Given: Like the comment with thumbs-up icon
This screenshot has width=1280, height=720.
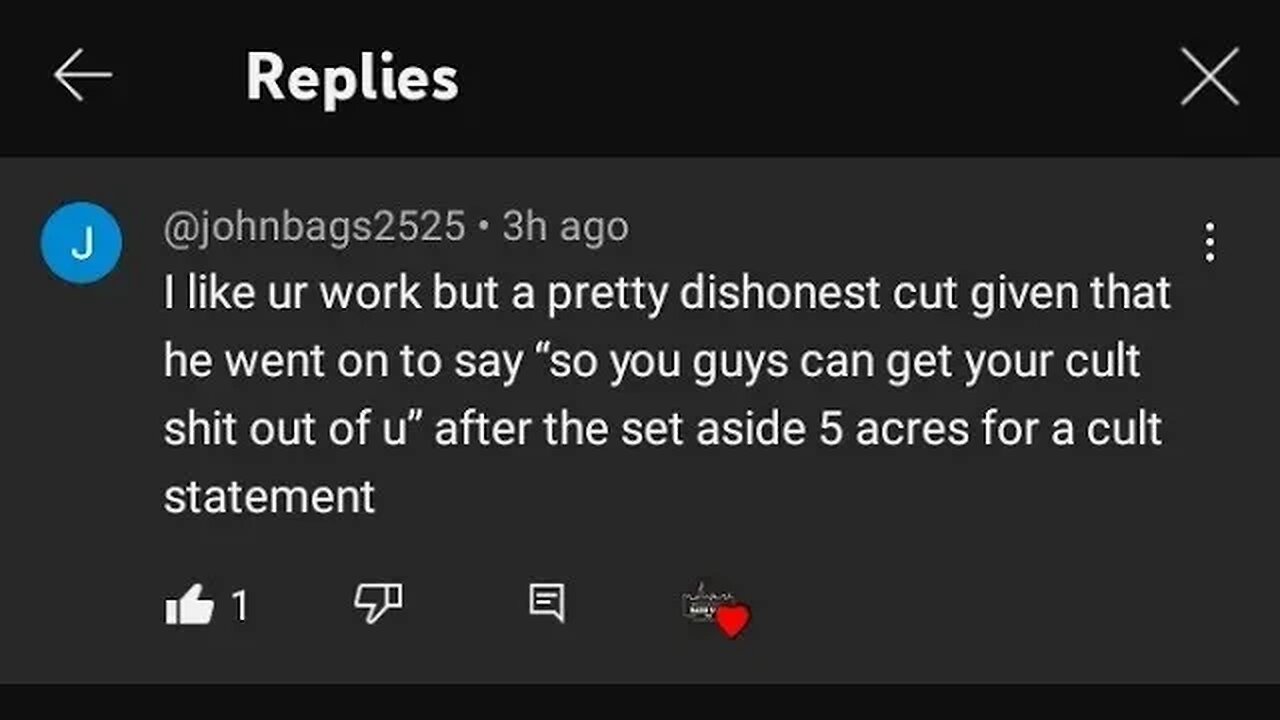Looking at the screenshot, I should [189, 604].
